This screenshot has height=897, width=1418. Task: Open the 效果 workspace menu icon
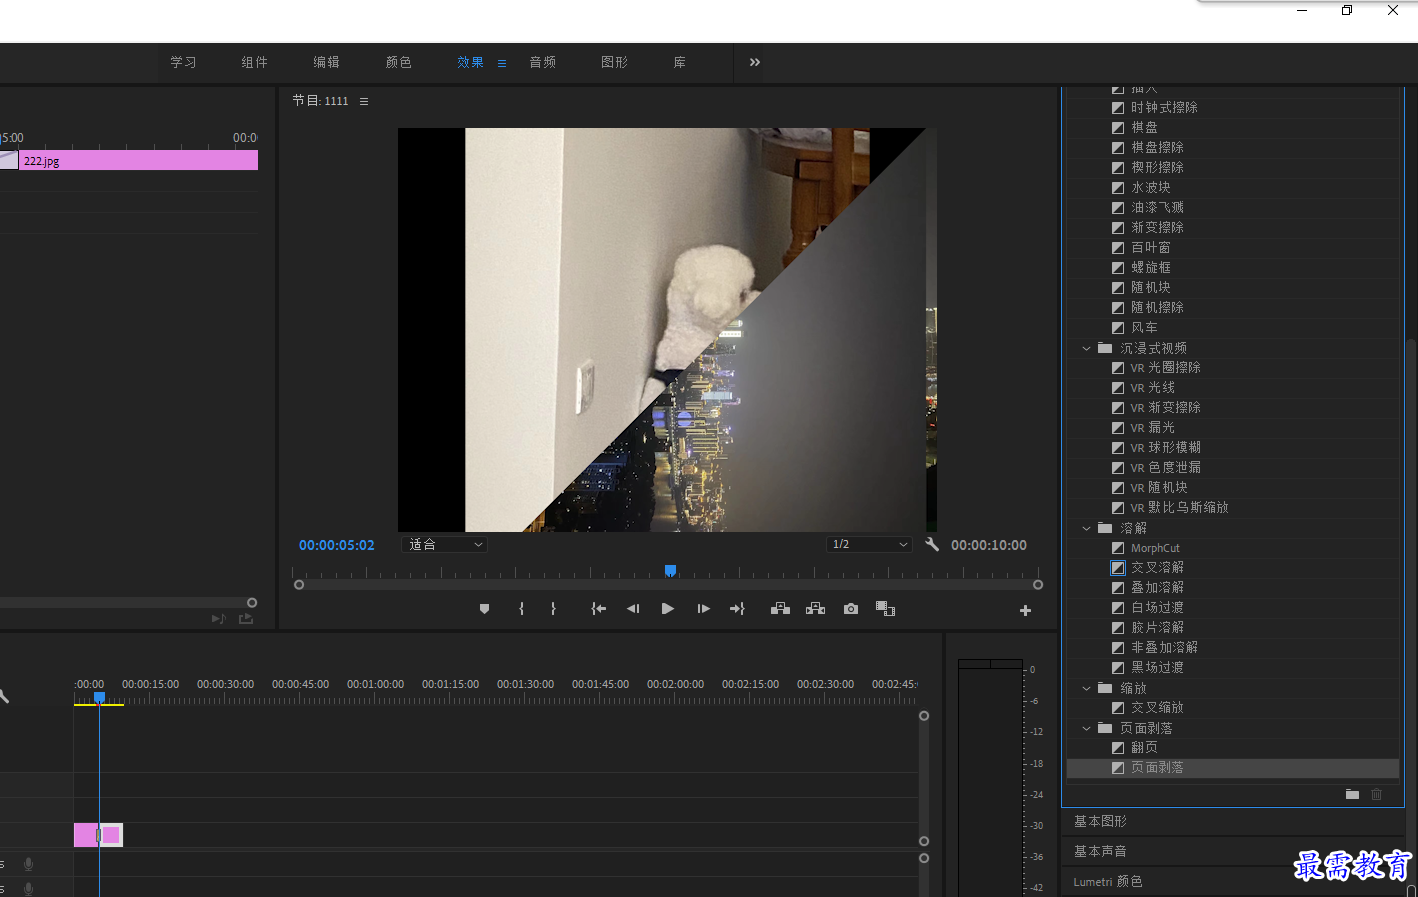502,63
